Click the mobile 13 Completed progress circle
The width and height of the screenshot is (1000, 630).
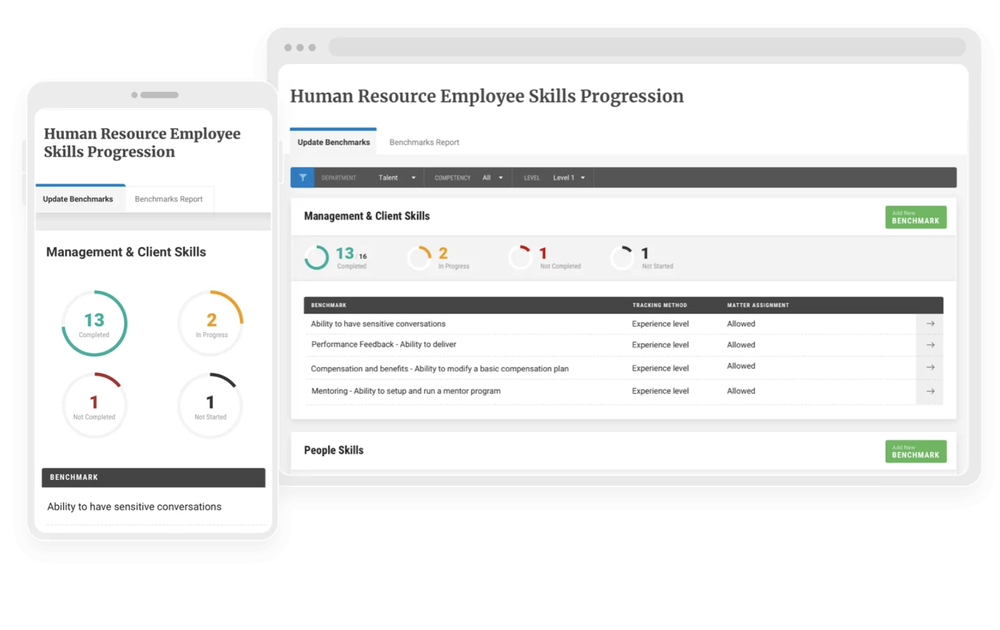click(94, 323)
